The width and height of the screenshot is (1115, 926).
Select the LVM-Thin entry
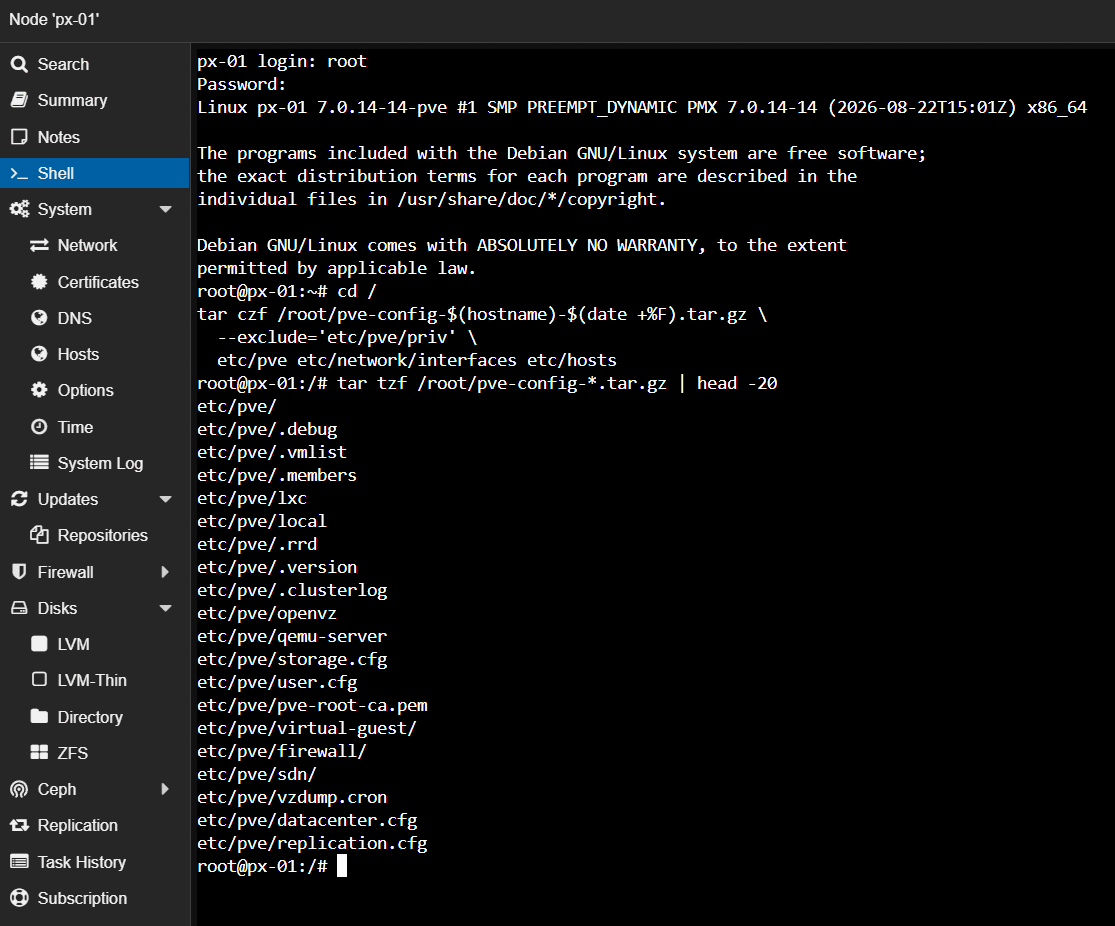[x=95, y=680]
